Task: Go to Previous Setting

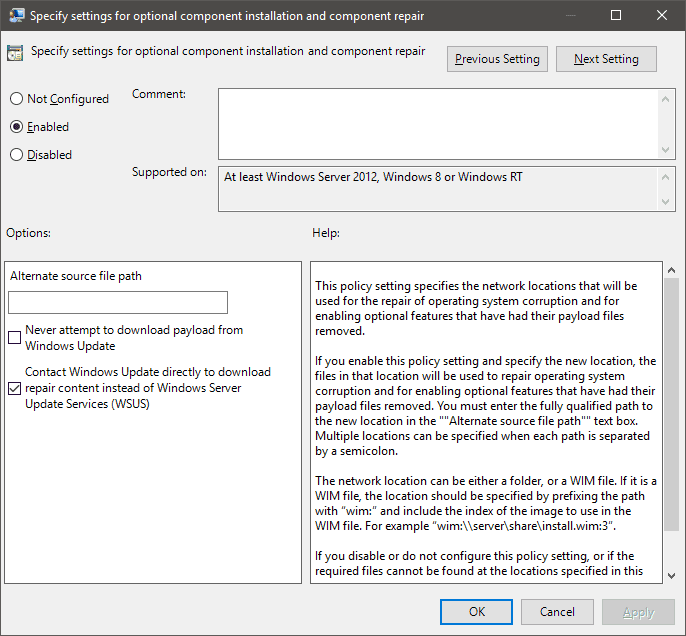Action: (497, 59)
